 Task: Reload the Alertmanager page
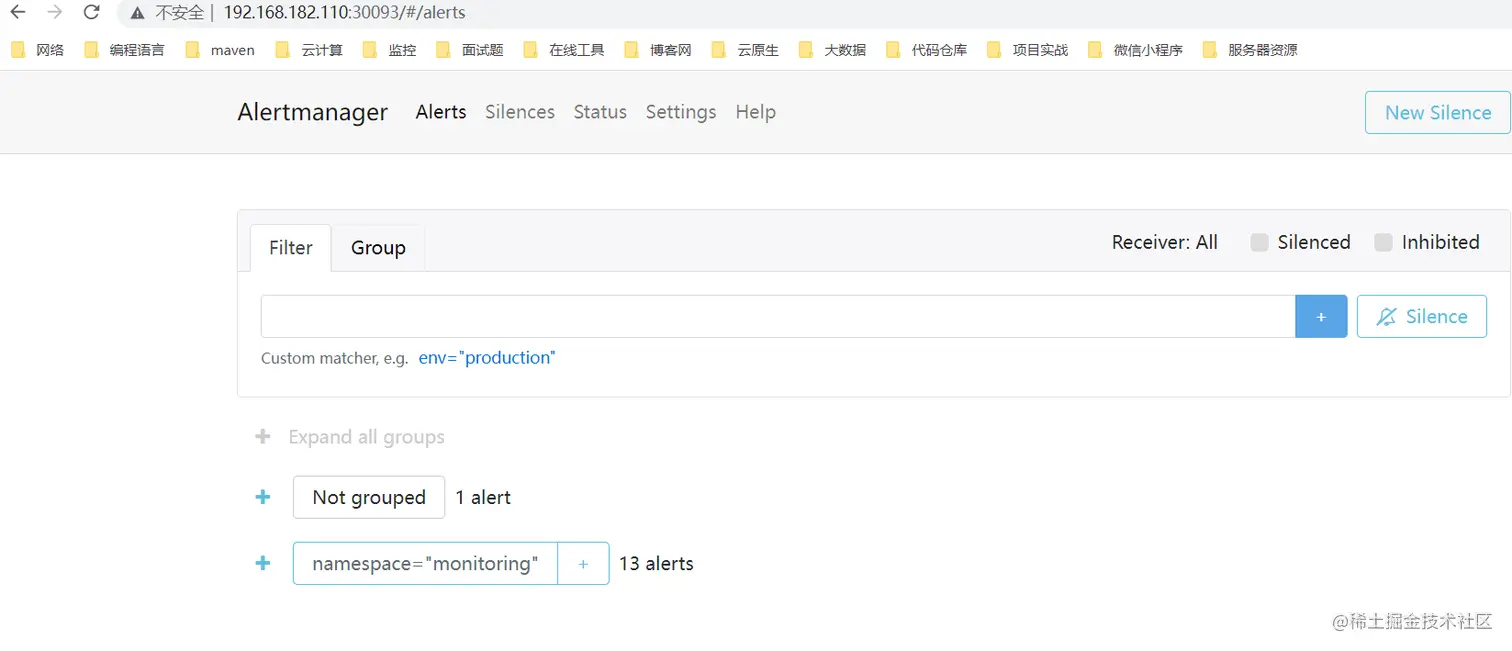91,12
